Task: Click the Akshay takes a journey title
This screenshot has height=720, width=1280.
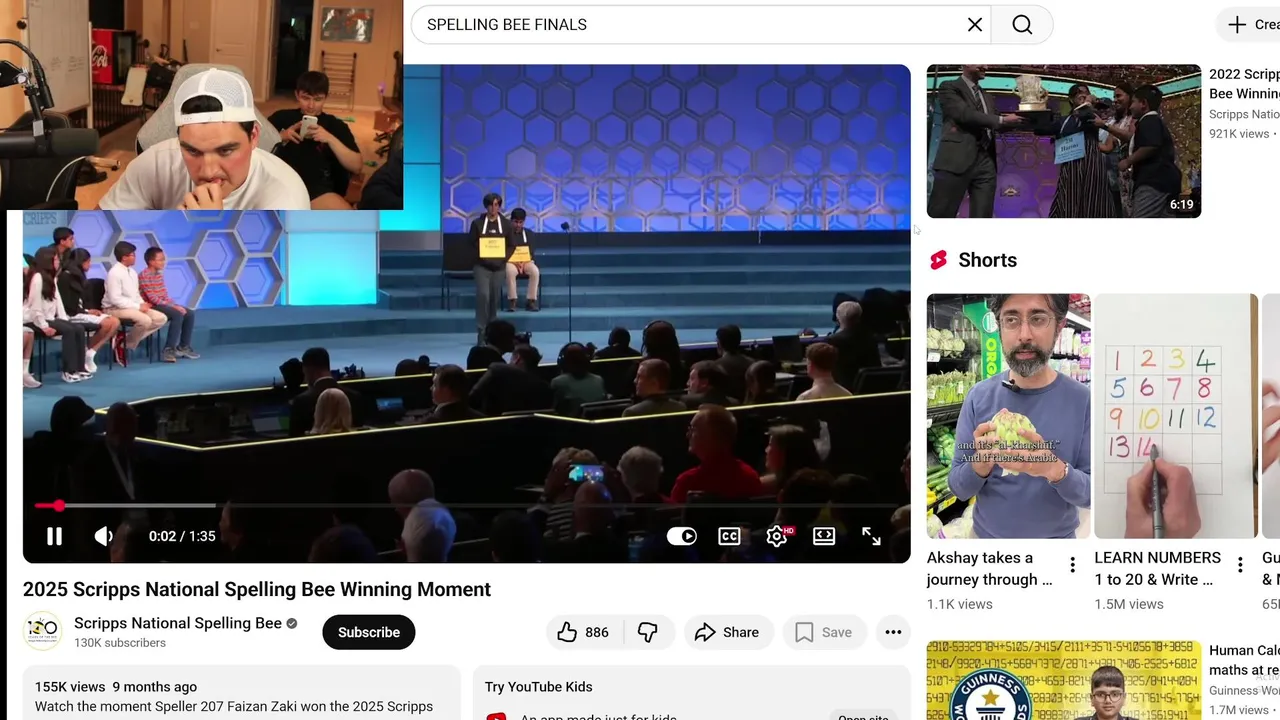Action: (990, 569)
